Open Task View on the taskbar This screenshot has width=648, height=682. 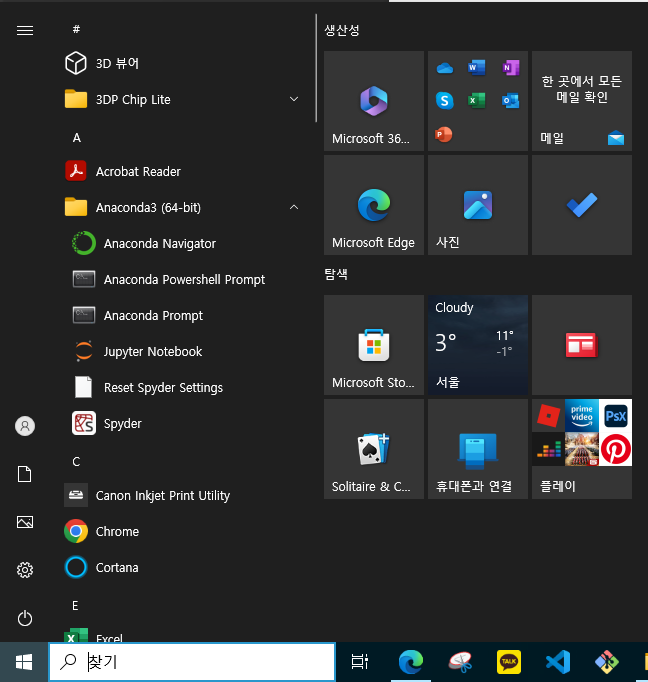360,662
